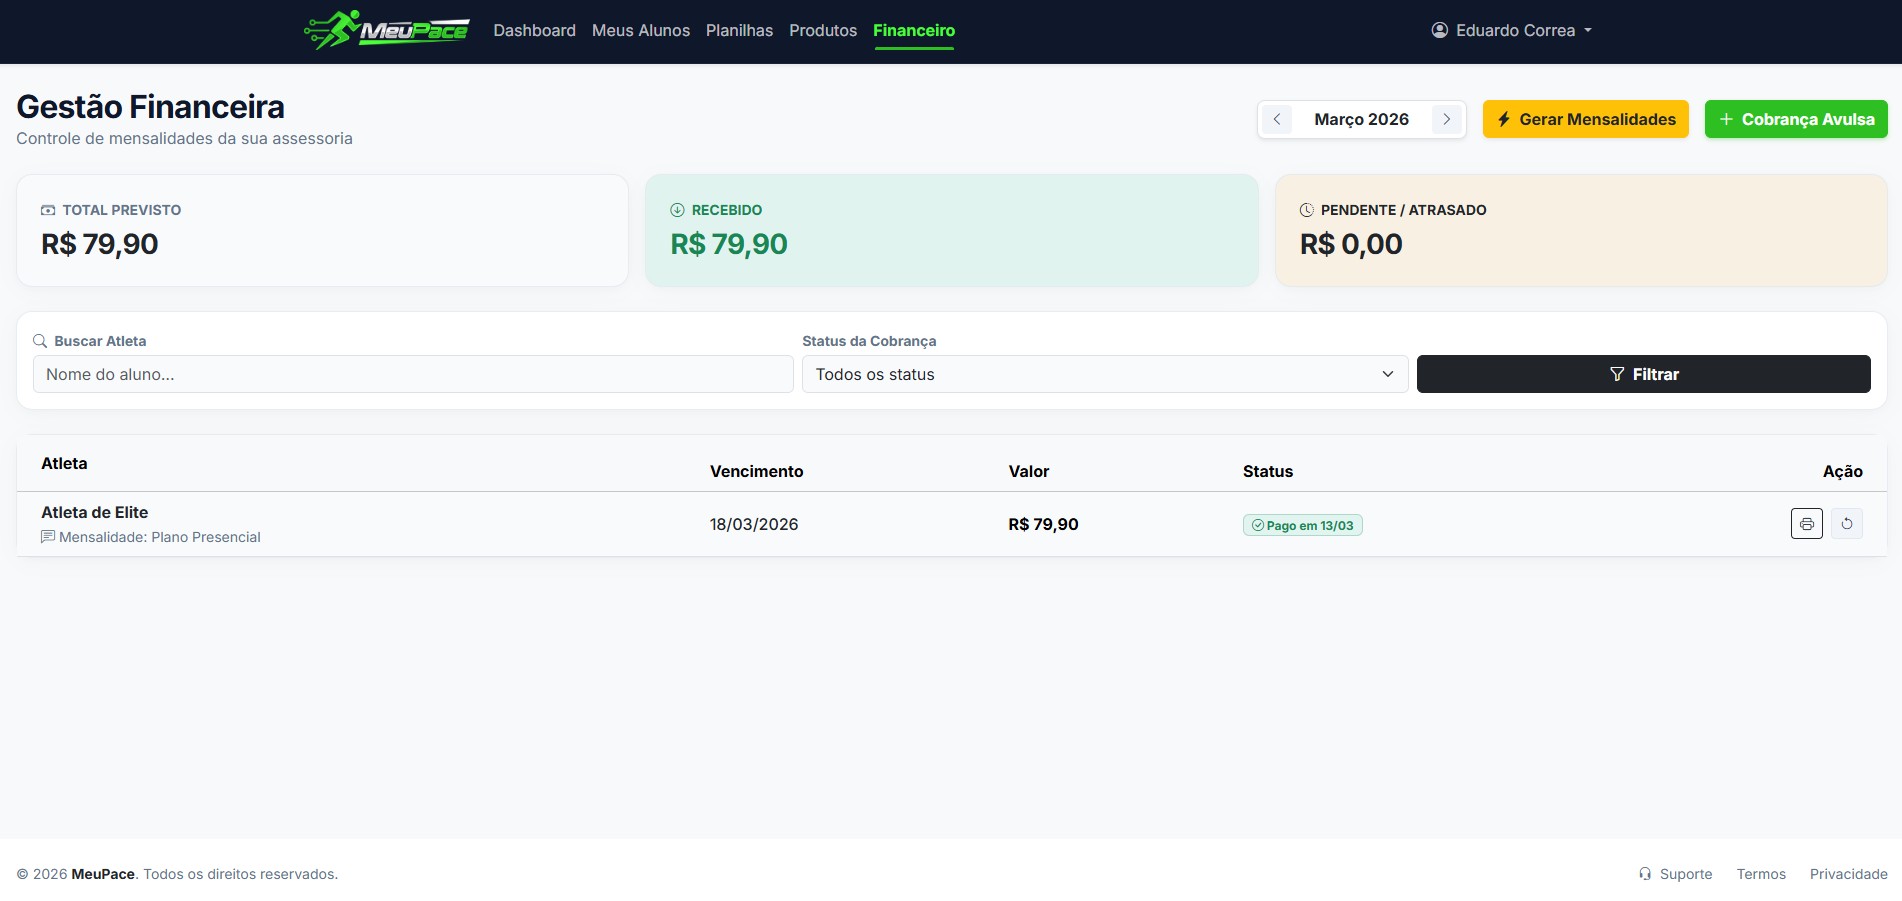This screenshot has width=1902, height=901.
Task: Click the revert payment icon
Action: pyautogui.click(x=1846, y=524)
